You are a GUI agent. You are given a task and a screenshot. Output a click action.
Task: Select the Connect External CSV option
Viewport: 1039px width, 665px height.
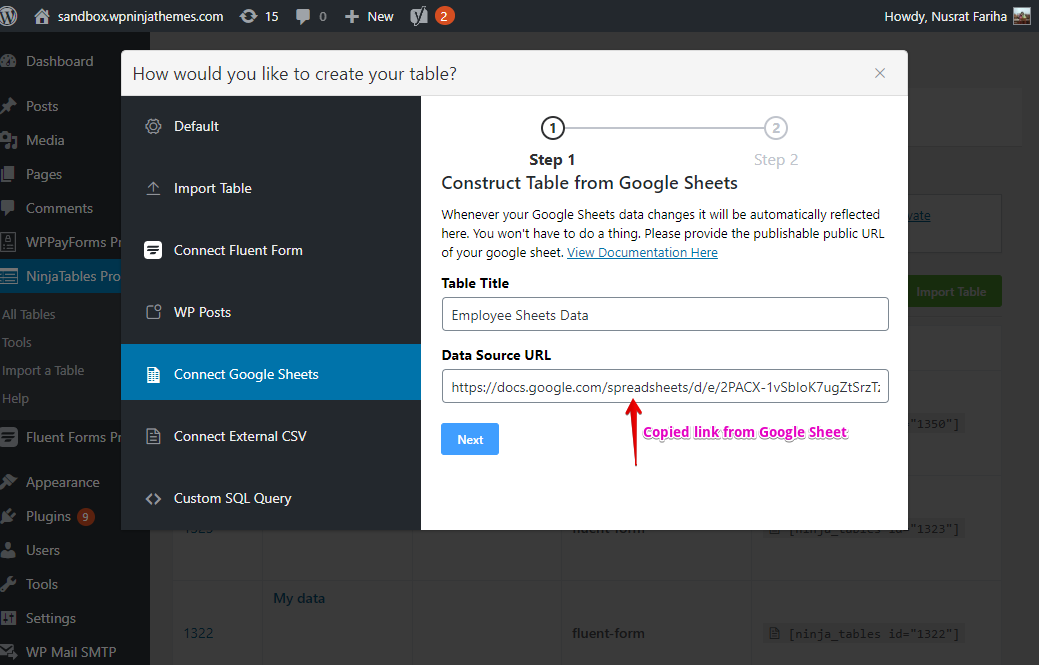tap(270, 436)
